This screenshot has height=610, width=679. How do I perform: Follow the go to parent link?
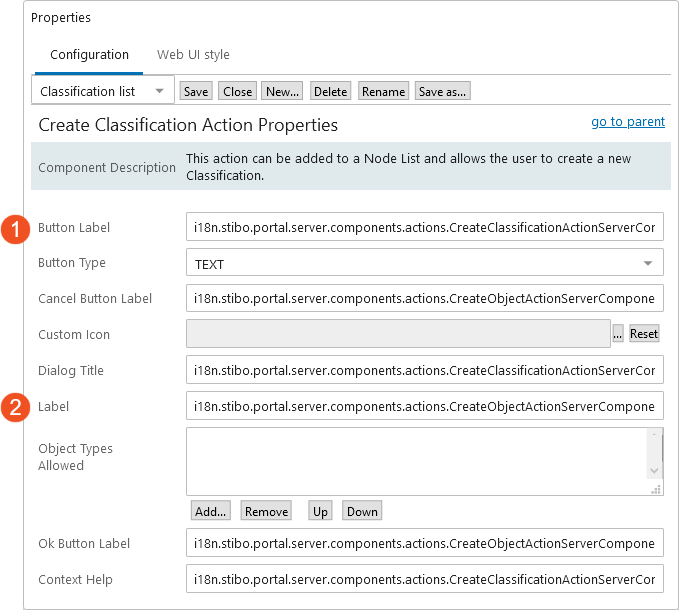click(628, 122)
